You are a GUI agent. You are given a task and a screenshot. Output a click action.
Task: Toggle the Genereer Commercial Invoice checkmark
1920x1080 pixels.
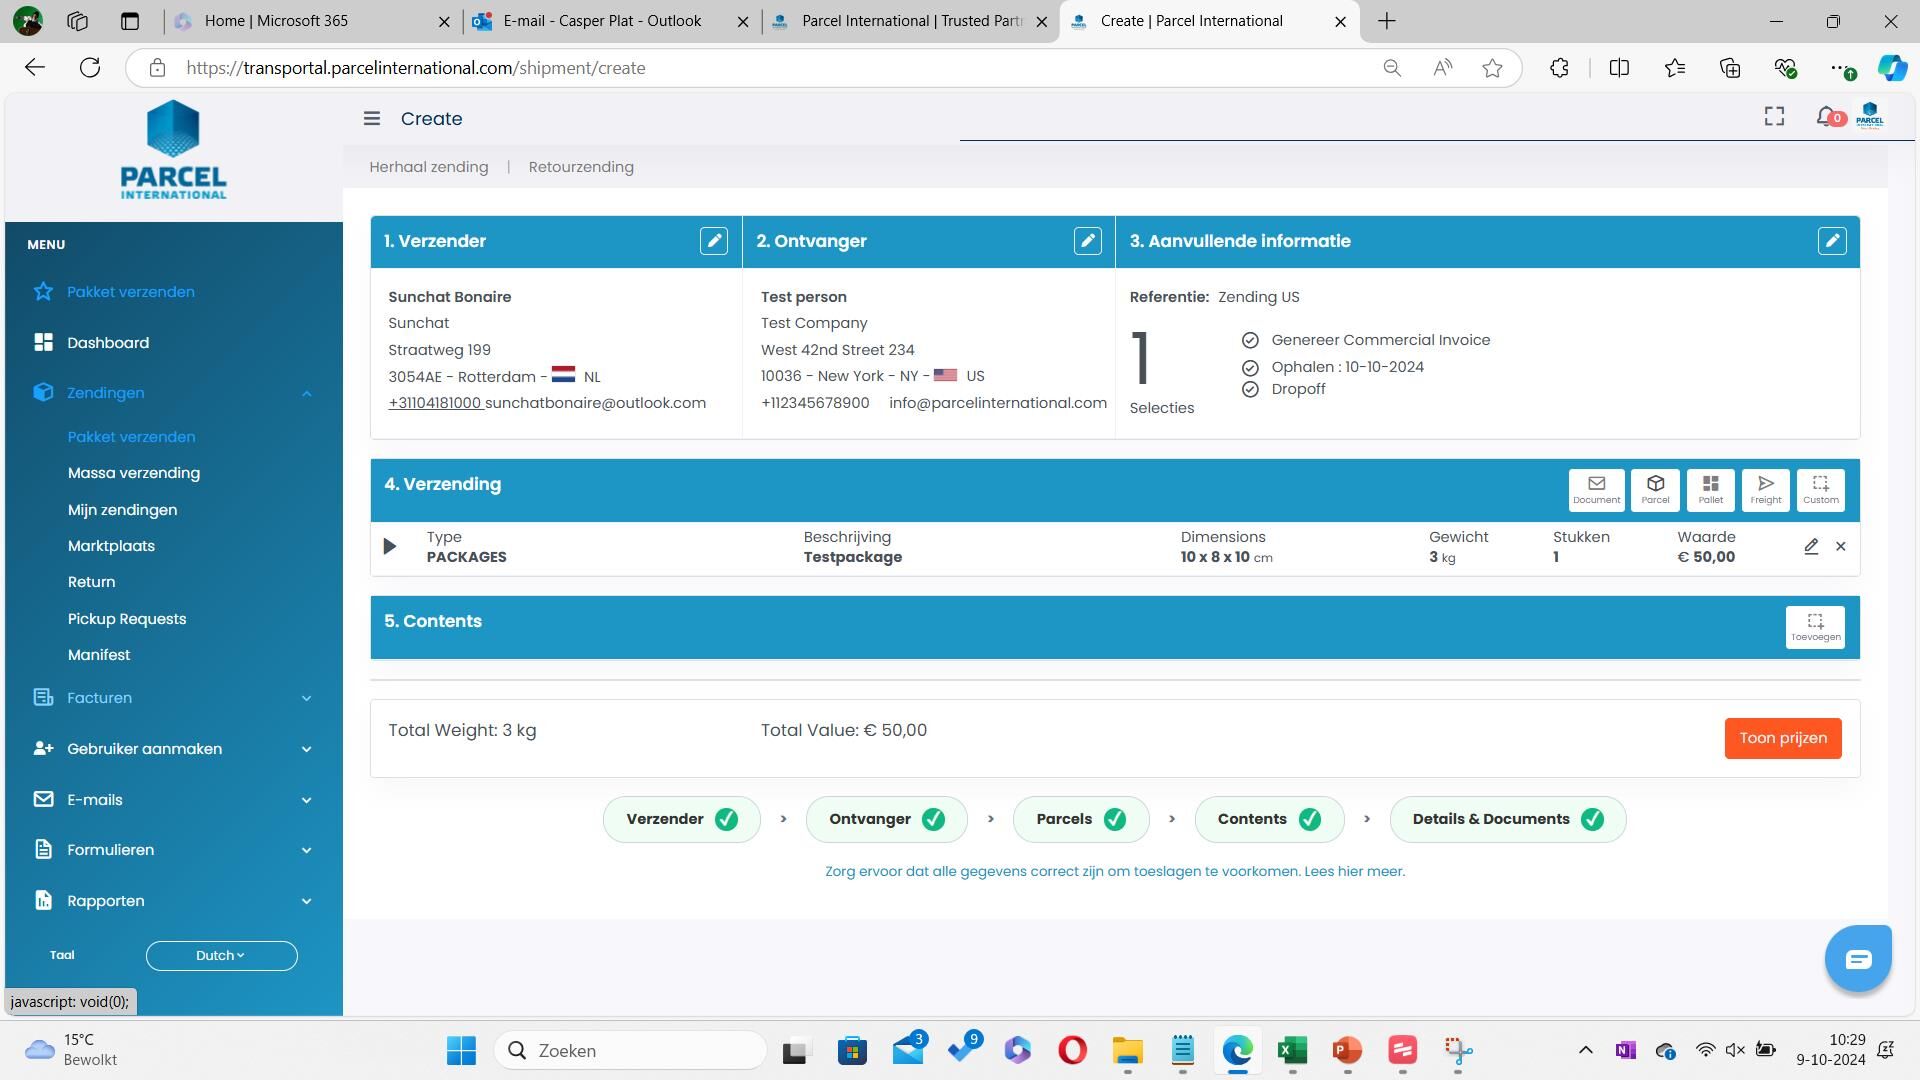(x=1250, y=341)
